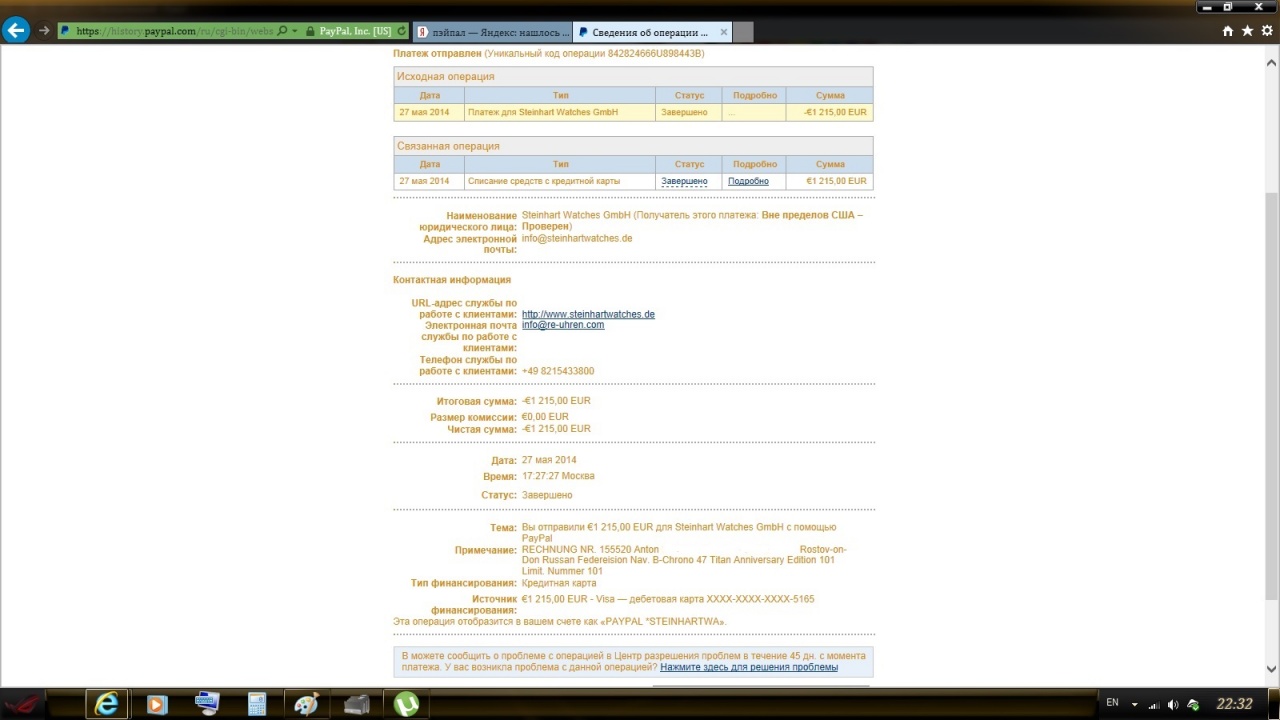Open the browser home page icon
Viewport: 1280px width, 720px height.
[1228, 31]
